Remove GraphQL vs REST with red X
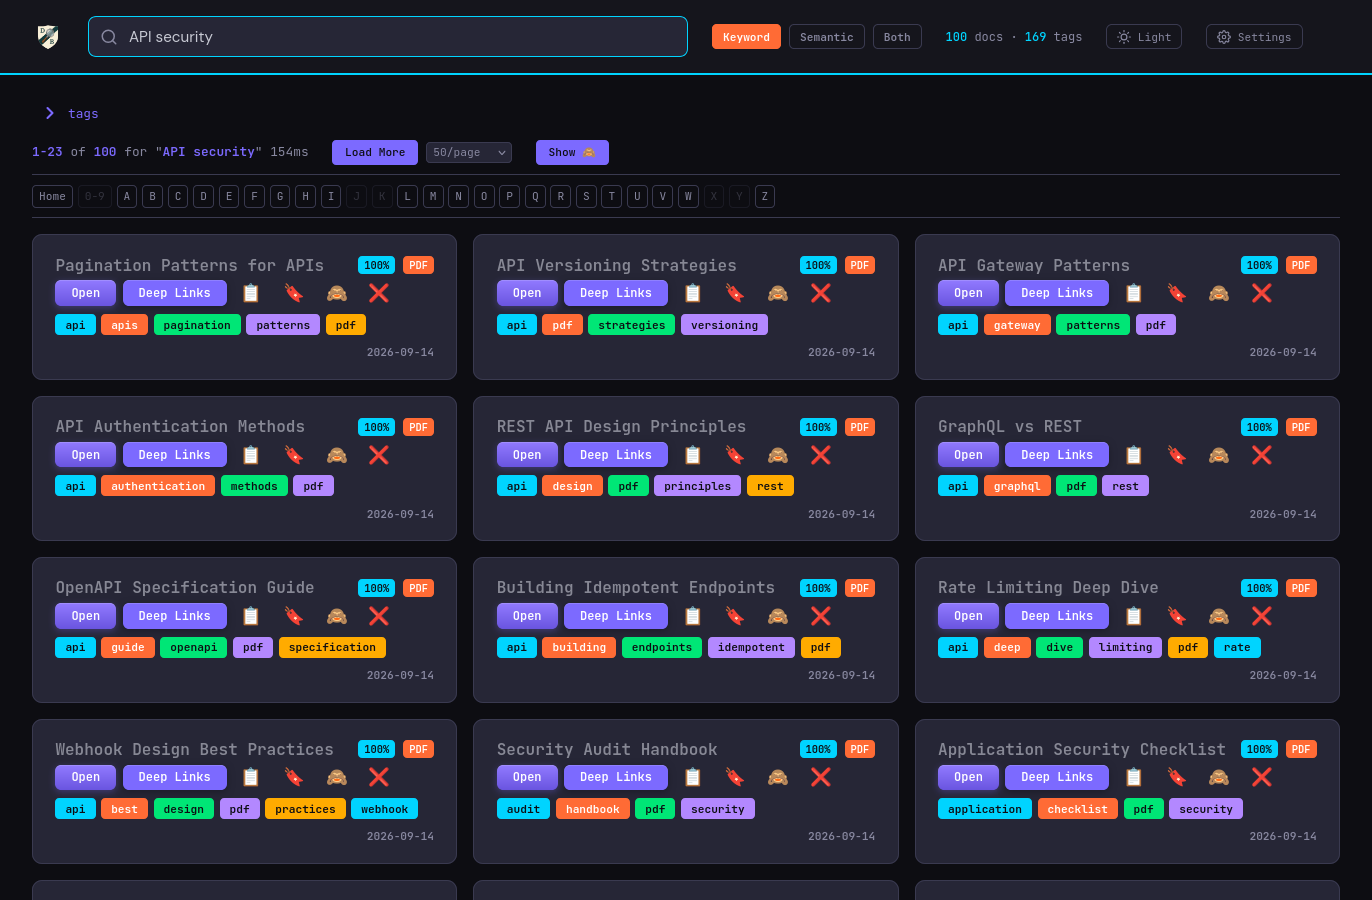This screenshot has height=900, width=1372. tap(1262, 455)
